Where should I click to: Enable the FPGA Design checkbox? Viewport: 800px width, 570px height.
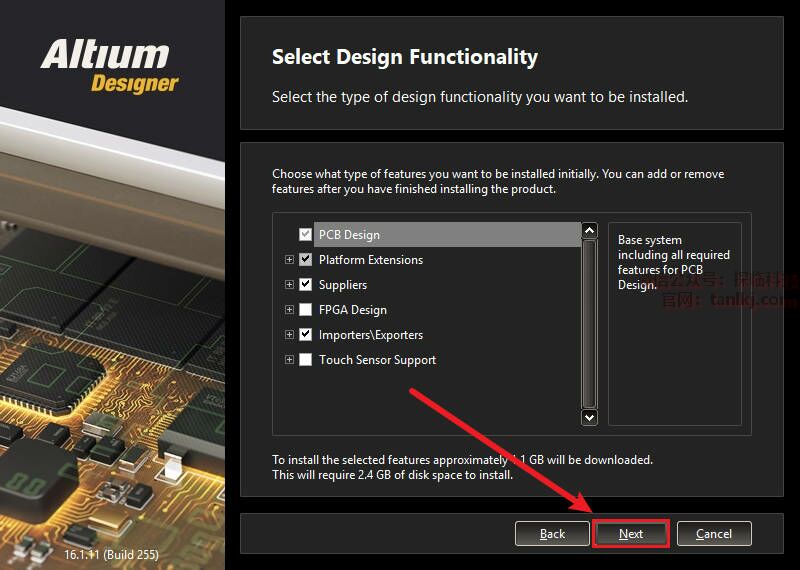305,309
